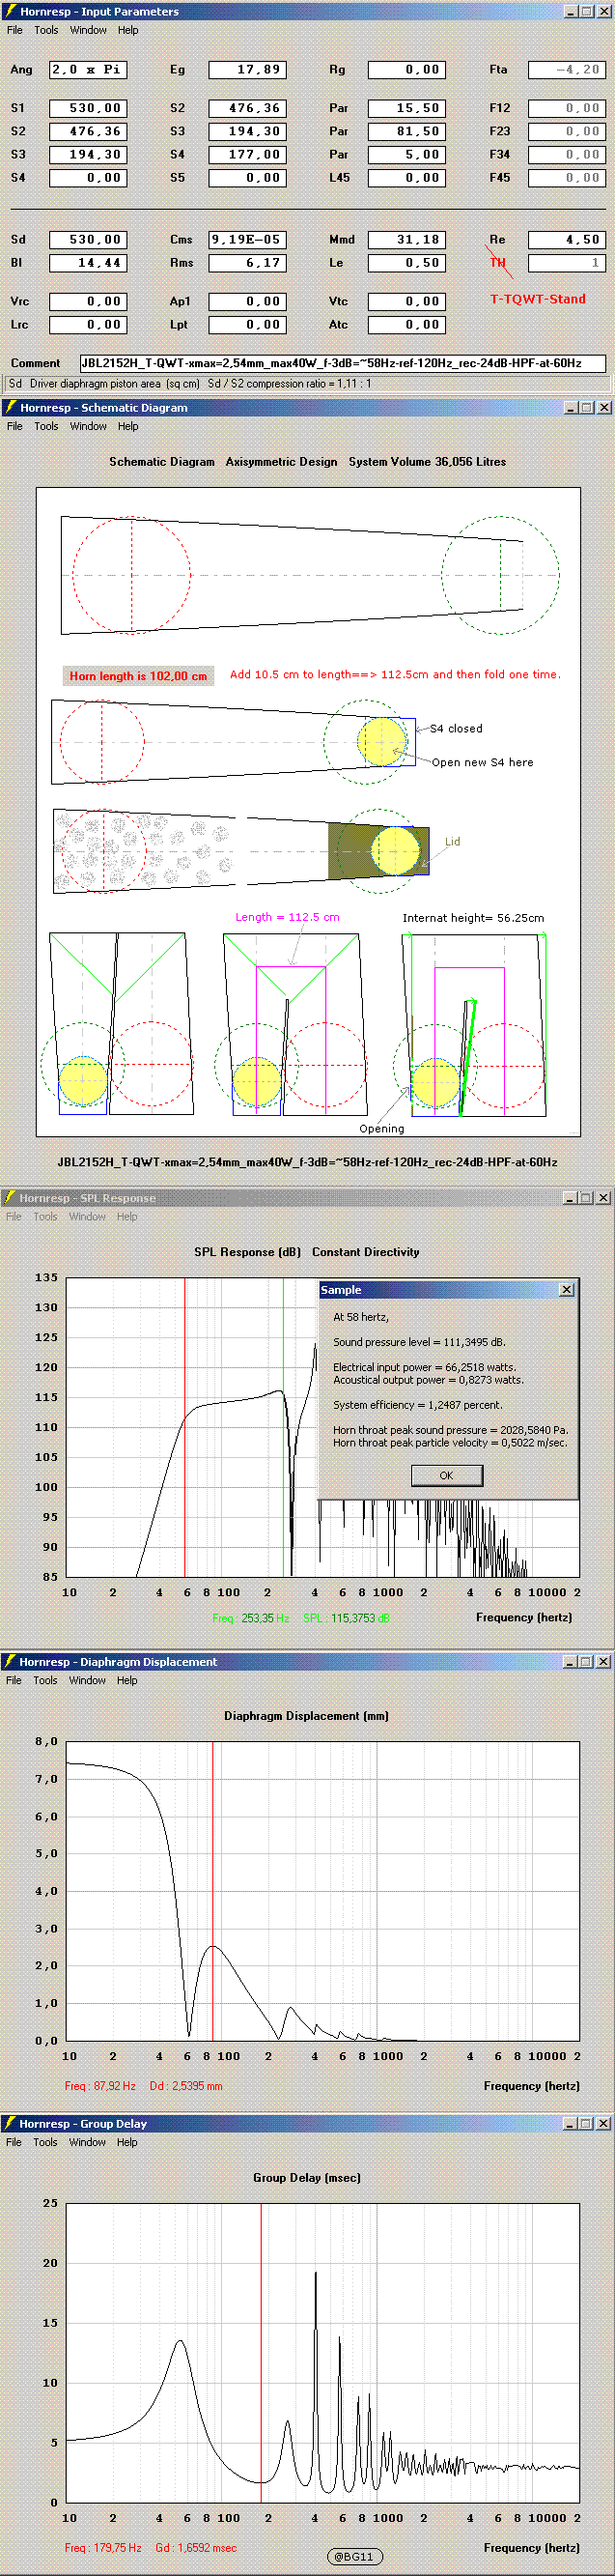The height and width of the screenshot is (2576, 615).
Task: Click the Eg input field 17,89
Action: 247,70
